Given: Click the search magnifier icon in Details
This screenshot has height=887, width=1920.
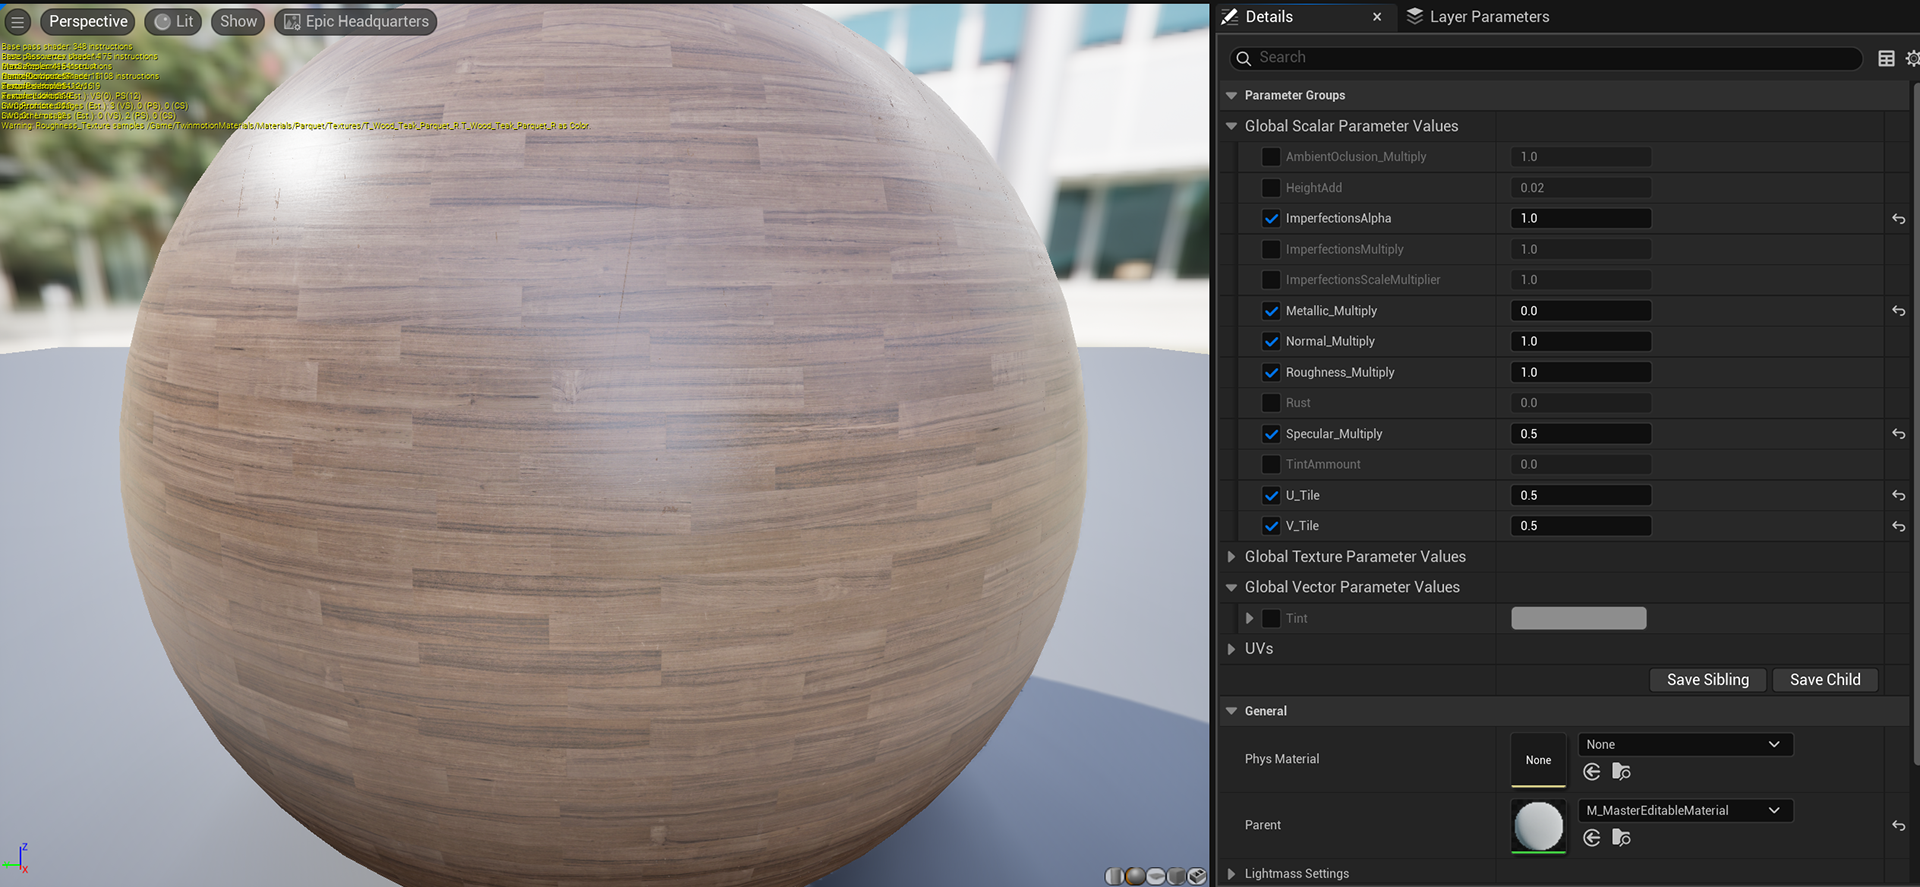Looking at the screenshot, I should point(1243,58).
